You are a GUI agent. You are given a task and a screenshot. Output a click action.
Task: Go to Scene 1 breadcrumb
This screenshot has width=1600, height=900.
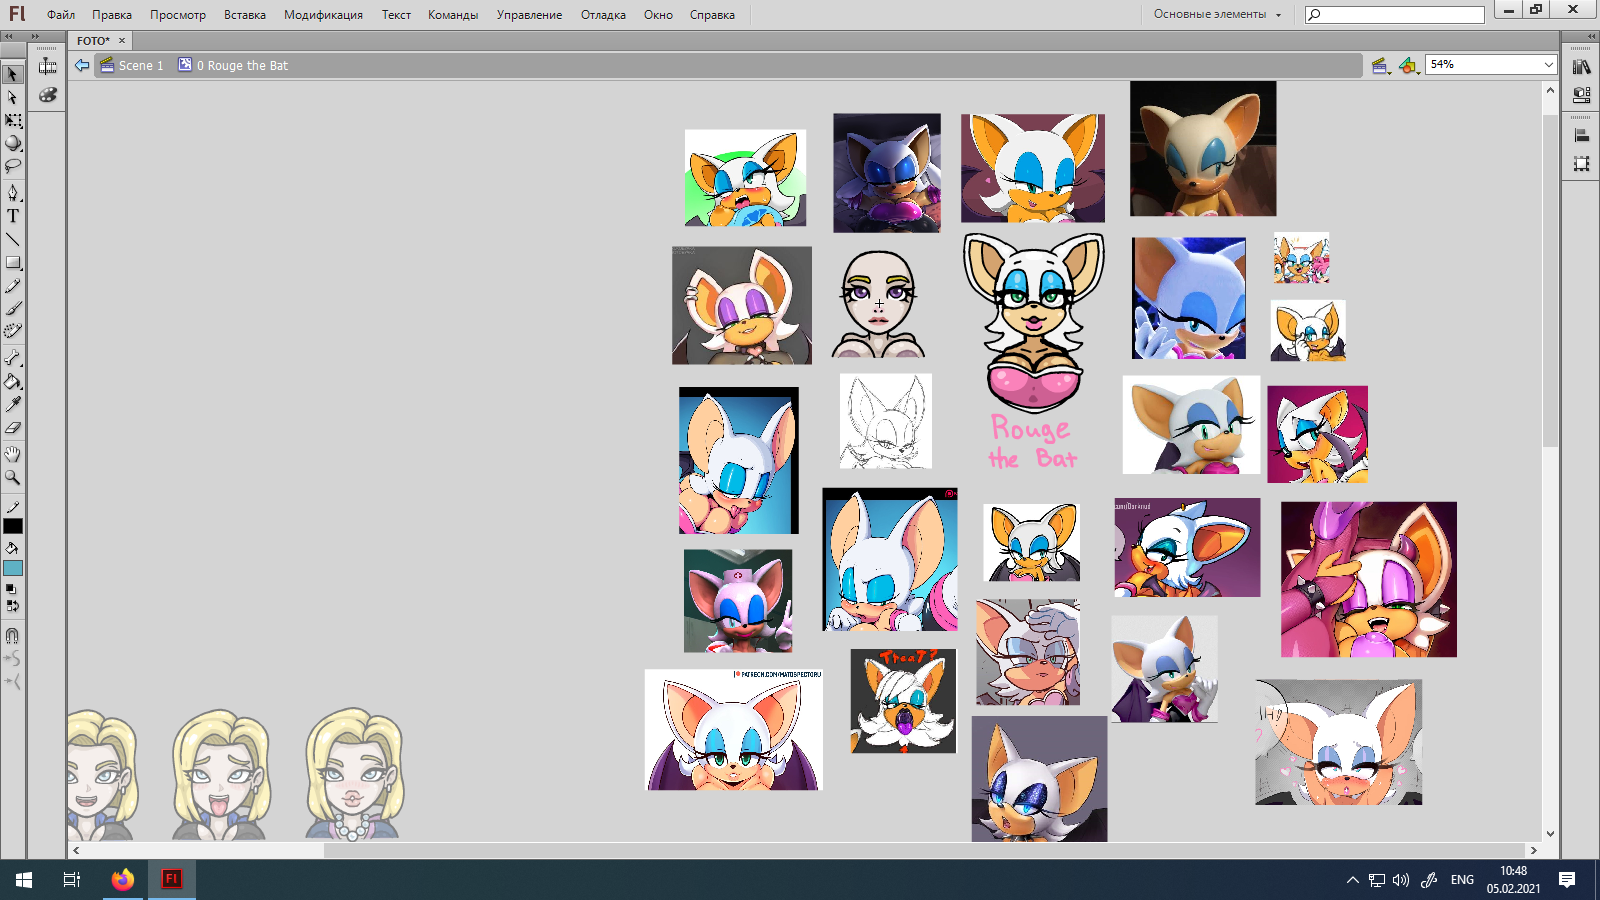point(132,66)
